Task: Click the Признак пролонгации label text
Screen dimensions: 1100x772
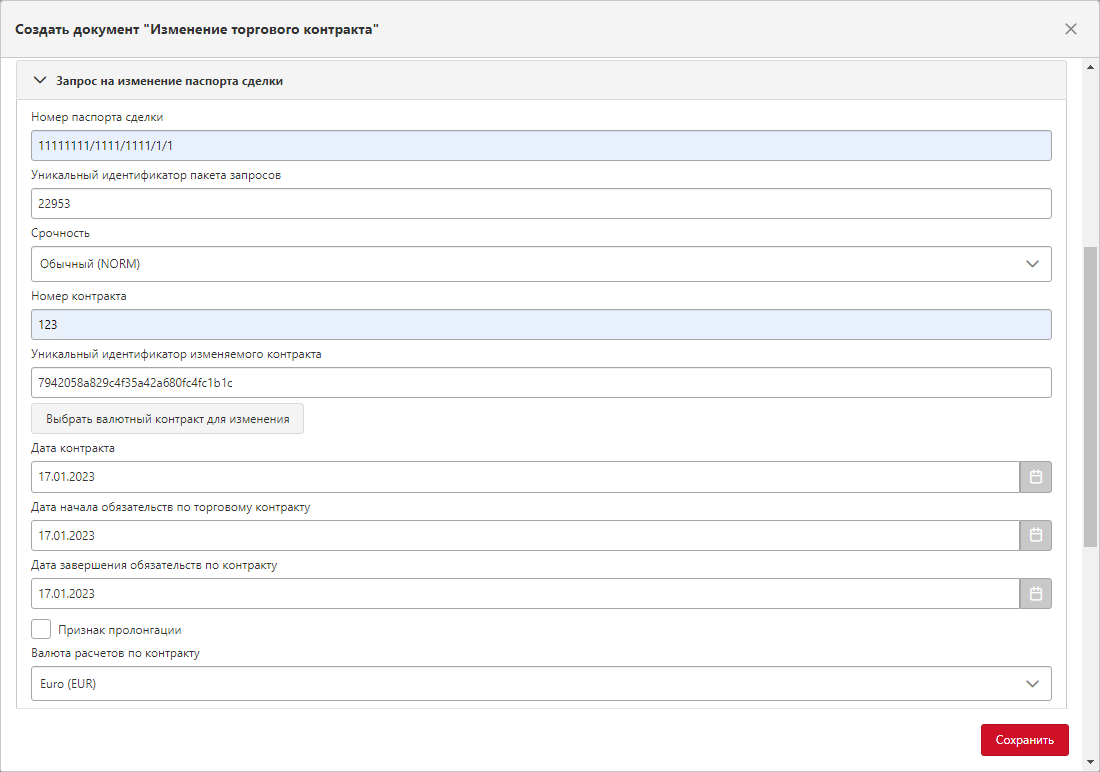Action: 120,630
